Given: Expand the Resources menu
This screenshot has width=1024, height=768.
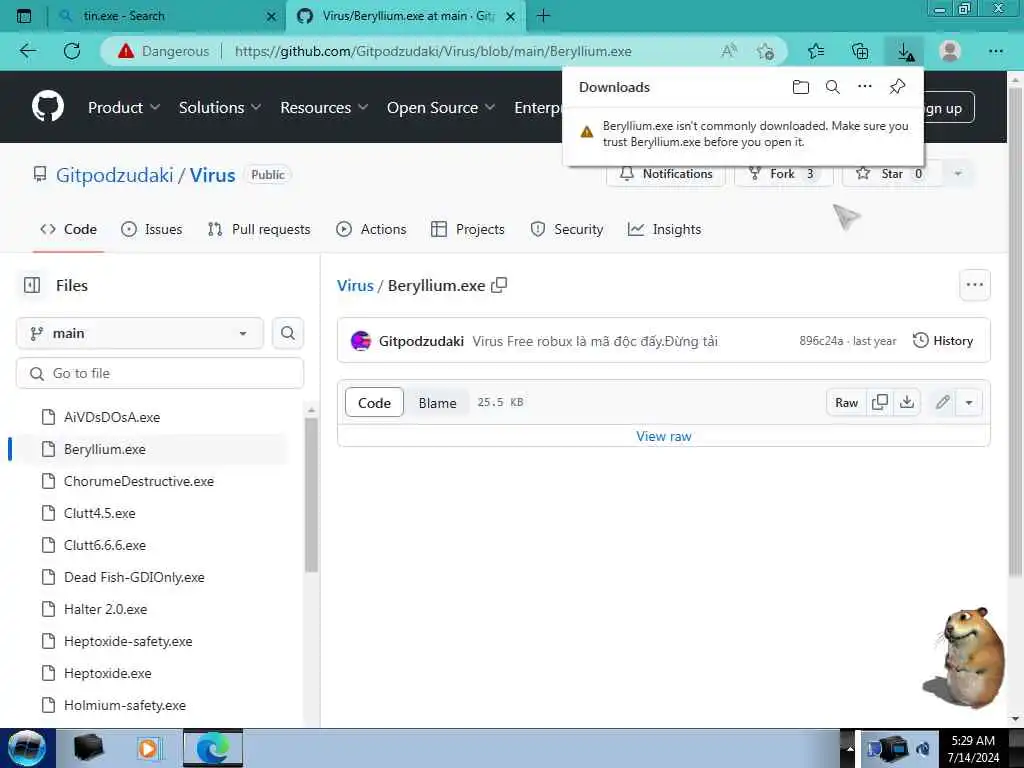Looking at the screenshot, I should pyautogui.click(x=324, y=107).
